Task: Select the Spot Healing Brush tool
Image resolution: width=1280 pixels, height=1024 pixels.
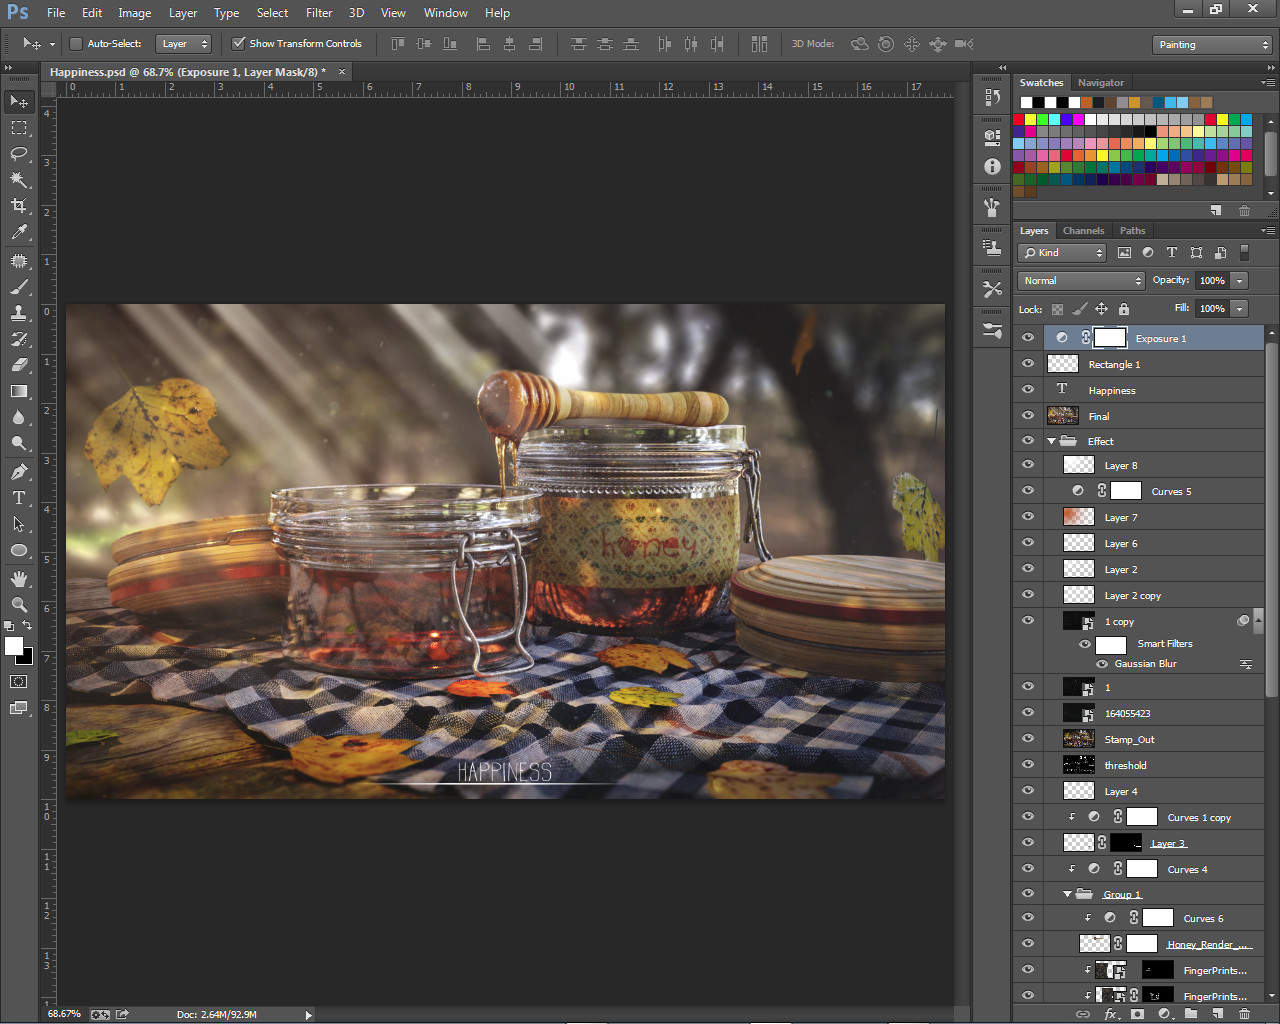Action: click(x=19, y=261)
